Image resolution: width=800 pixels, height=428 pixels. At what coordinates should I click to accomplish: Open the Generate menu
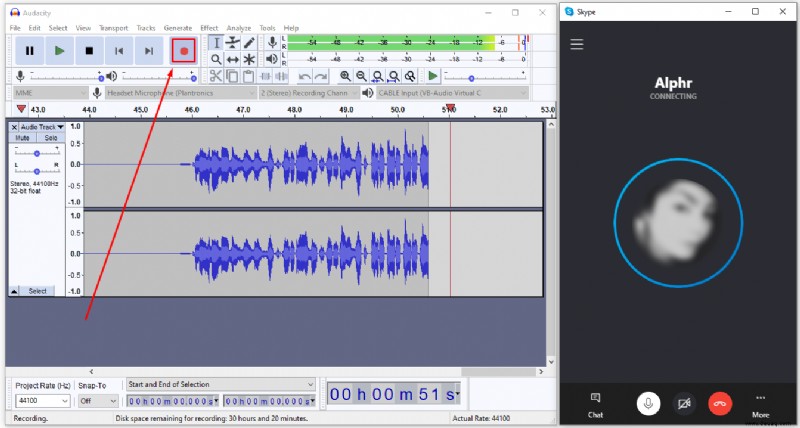coord(178,28)
